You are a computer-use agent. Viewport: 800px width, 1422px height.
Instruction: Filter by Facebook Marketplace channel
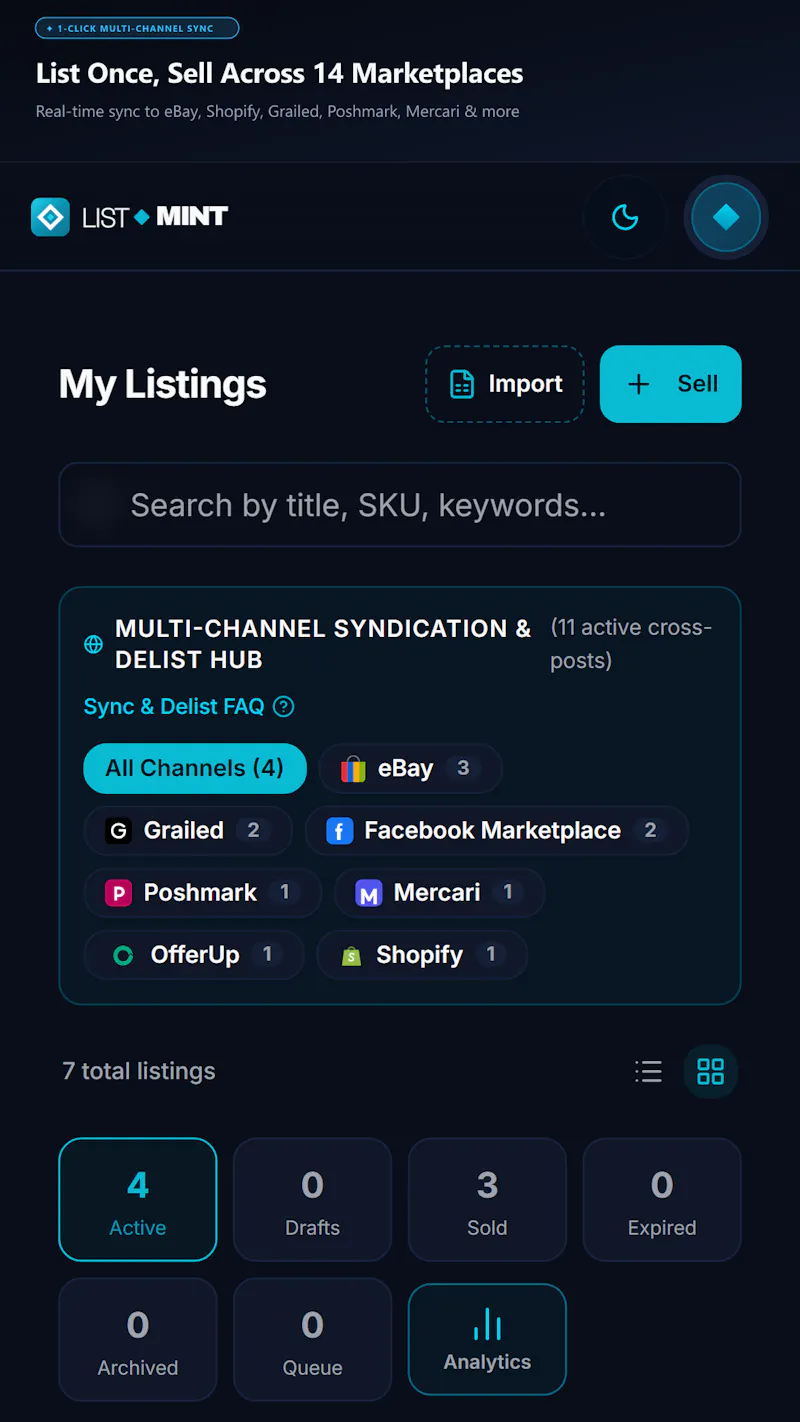pos(497,830)
